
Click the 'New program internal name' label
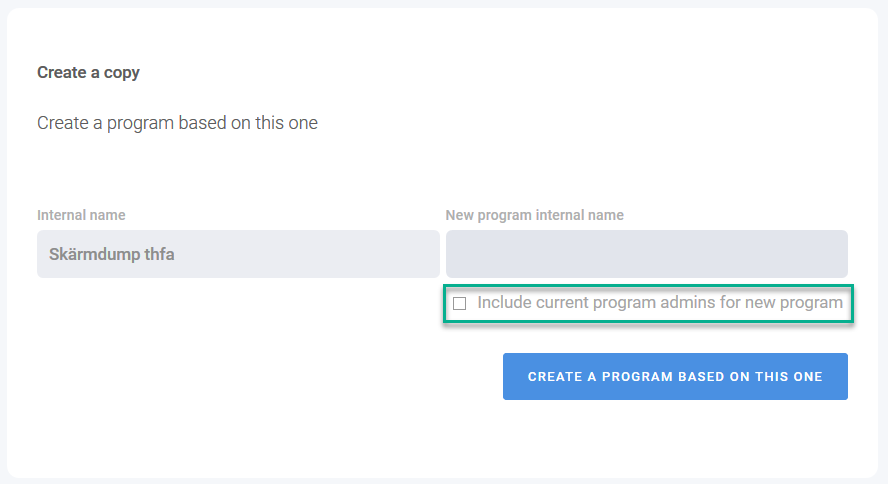click(x=534, y=215)
